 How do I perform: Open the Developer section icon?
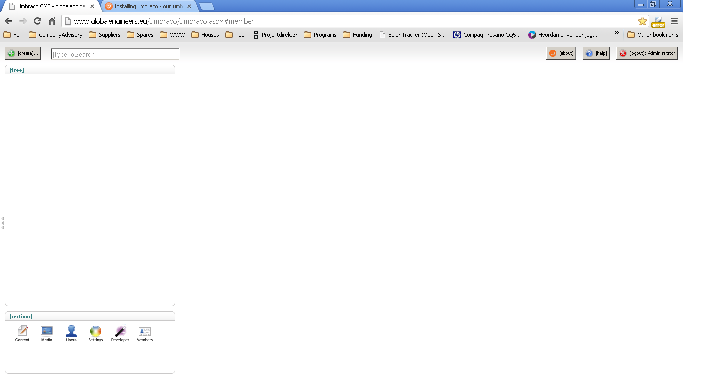[x=120, y=333]
